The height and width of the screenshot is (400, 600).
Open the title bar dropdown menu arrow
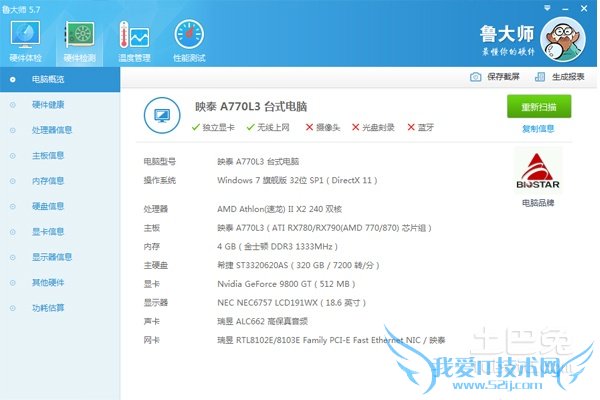click(x=547, y=8)
